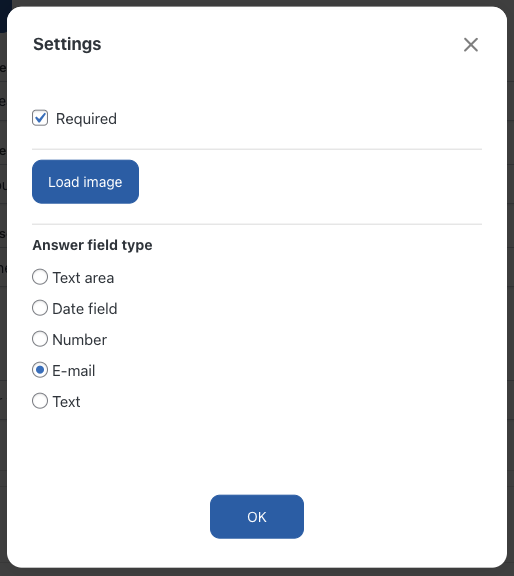Click the divider line under Load image
Screen dimensions: 514x576
(x=257, y=224)
